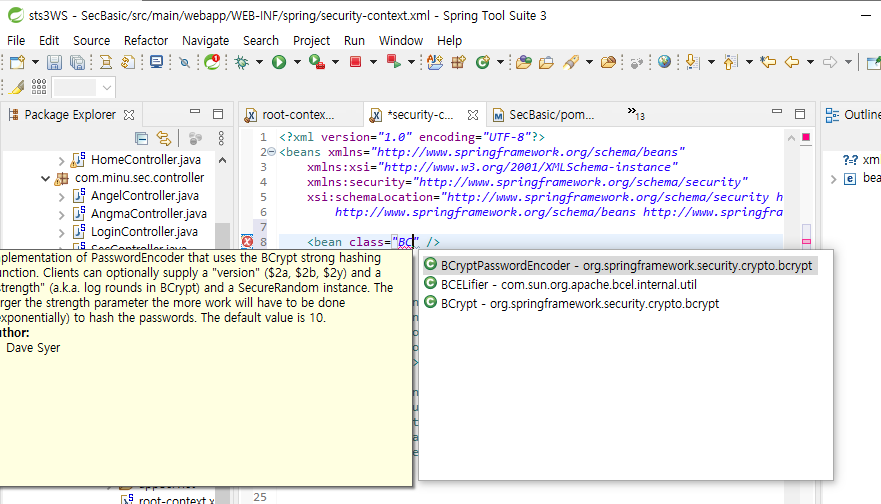Screen dimensions: 881x504
Task: Click the New Java Package icon
Action: pos(458,62)
